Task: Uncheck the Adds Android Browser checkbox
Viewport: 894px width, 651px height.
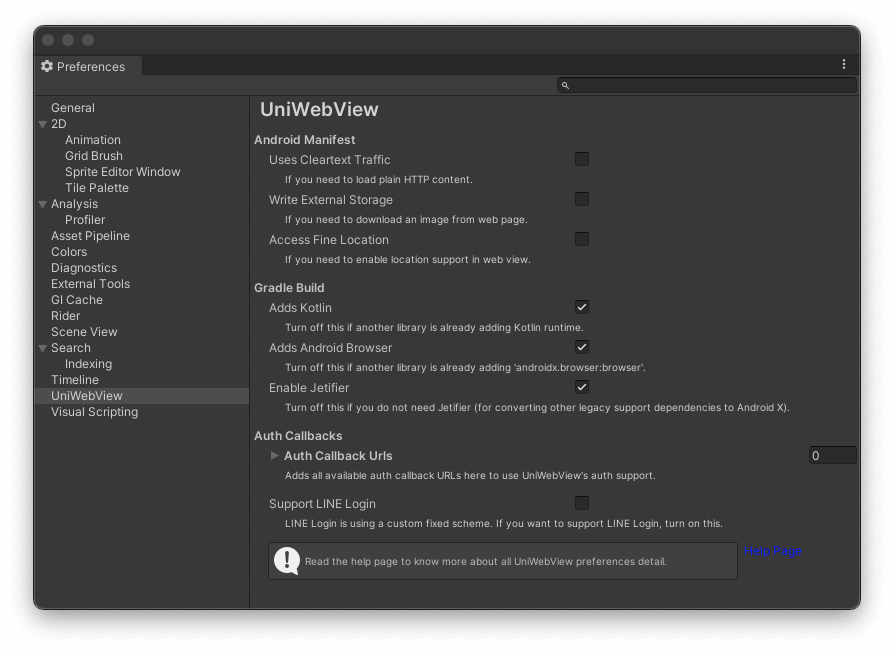Action: [582, 347]
